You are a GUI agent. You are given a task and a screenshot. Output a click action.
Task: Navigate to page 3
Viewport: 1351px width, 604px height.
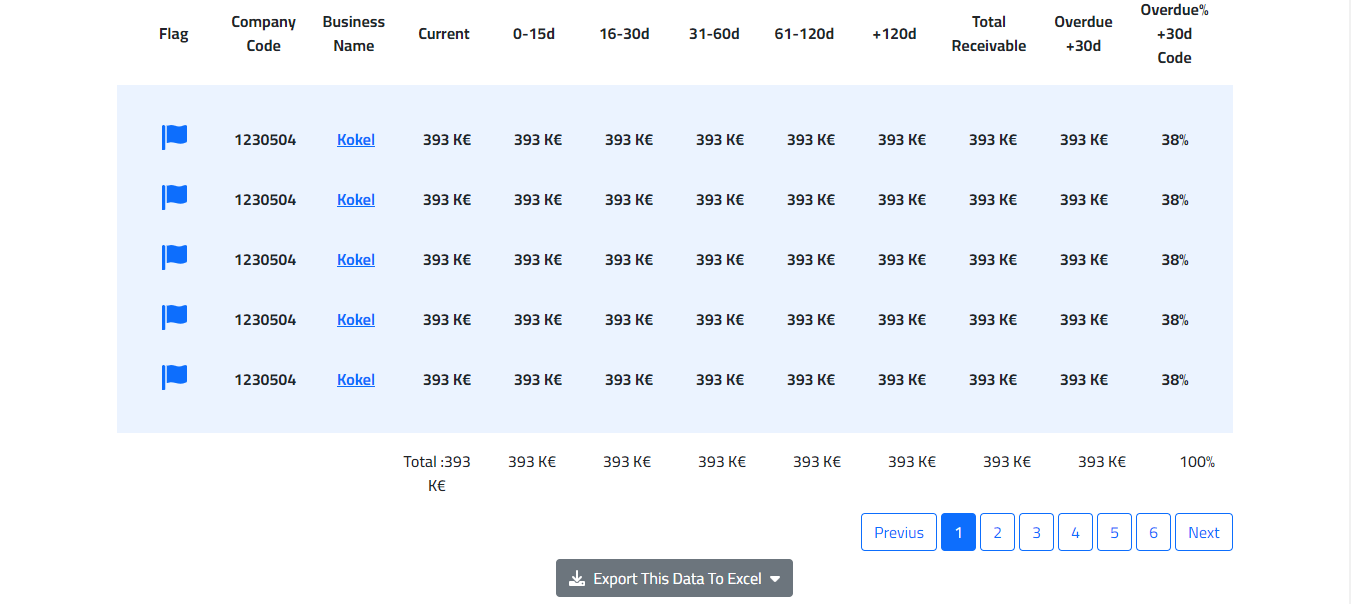1036,532
